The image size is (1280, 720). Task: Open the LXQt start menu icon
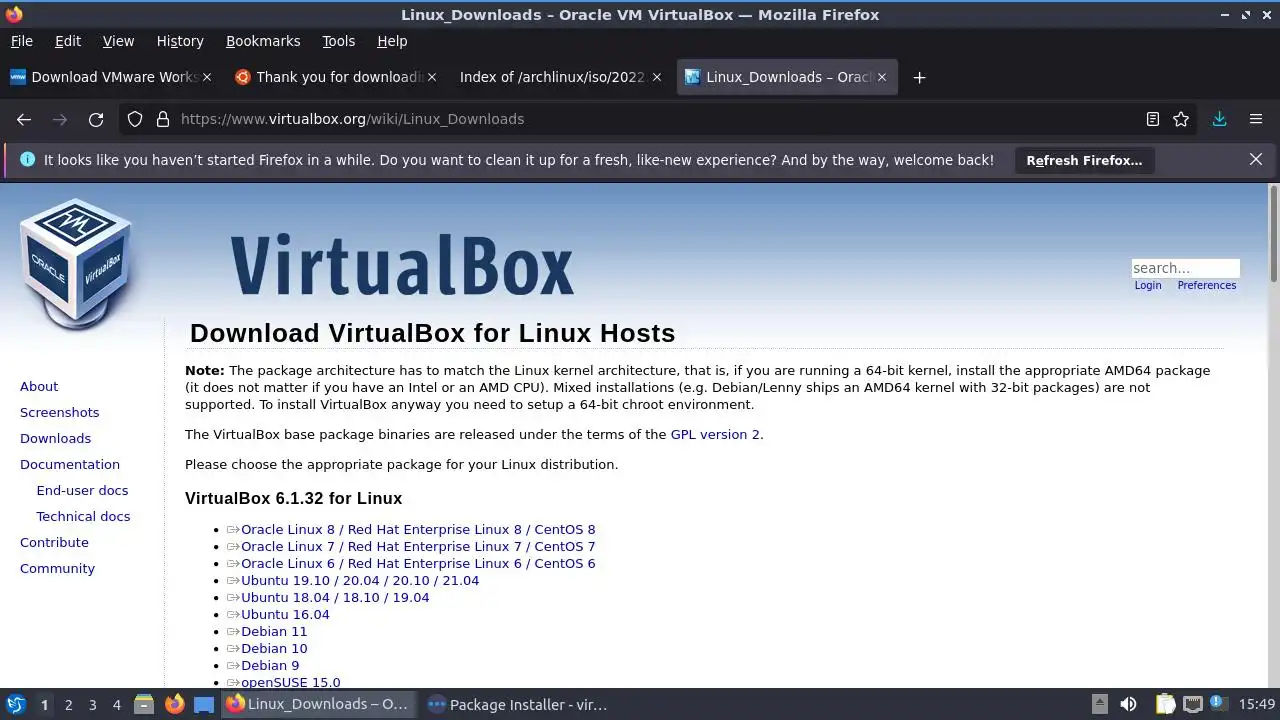[15, 704]
